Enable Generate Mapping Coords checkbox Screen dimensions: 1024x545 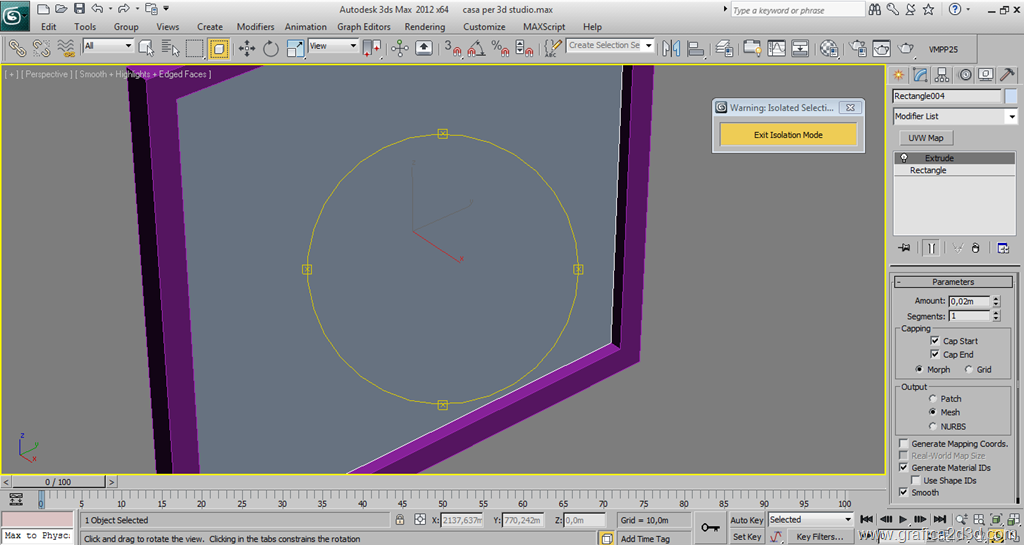coord(904,444)
